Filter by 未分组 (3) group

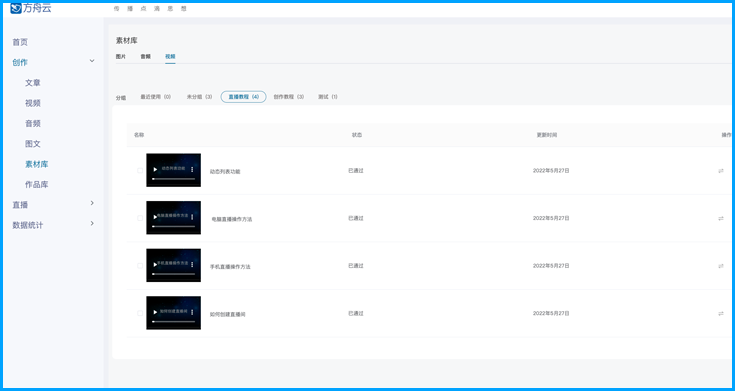(x=199, y=97)
